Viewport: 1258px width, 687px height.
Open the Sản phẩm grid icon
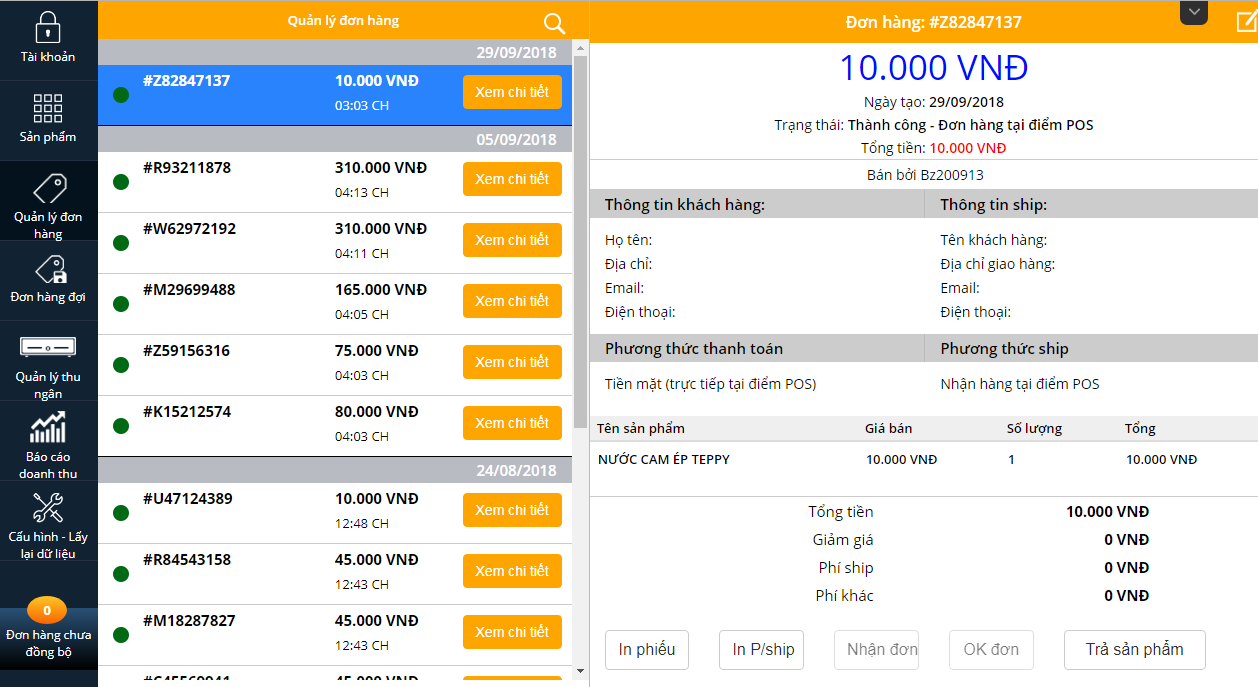pos(48,108)
